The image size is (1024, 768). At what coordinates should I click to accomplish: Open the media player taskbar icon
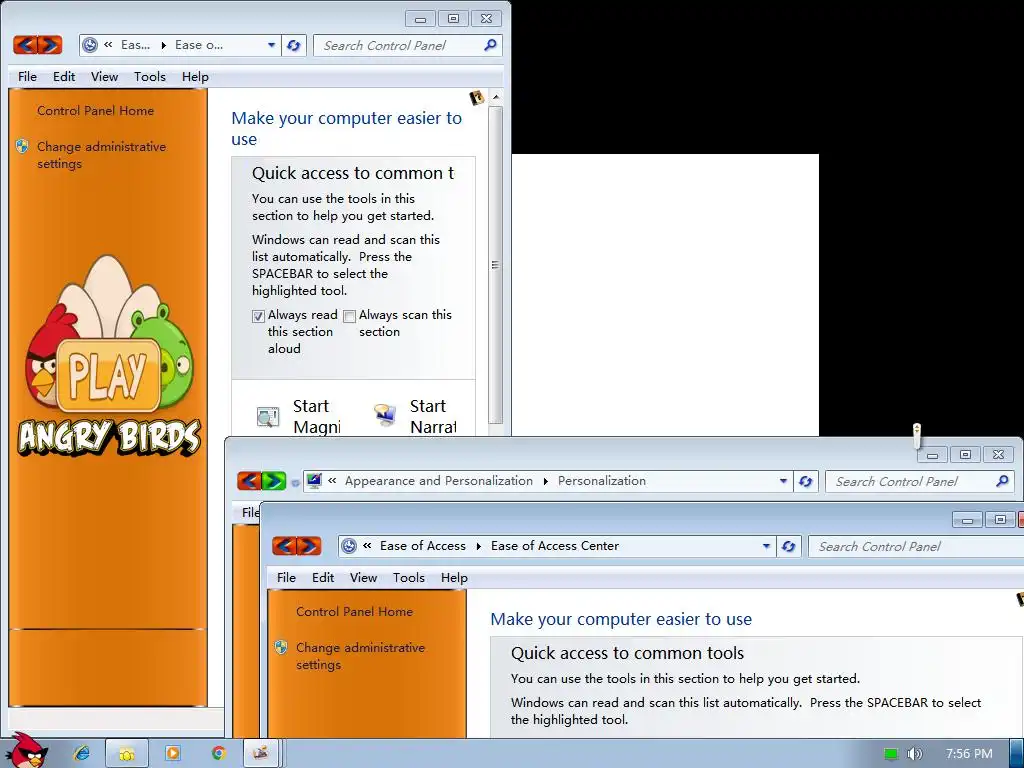pyautogui.click(x=172, y=754)
